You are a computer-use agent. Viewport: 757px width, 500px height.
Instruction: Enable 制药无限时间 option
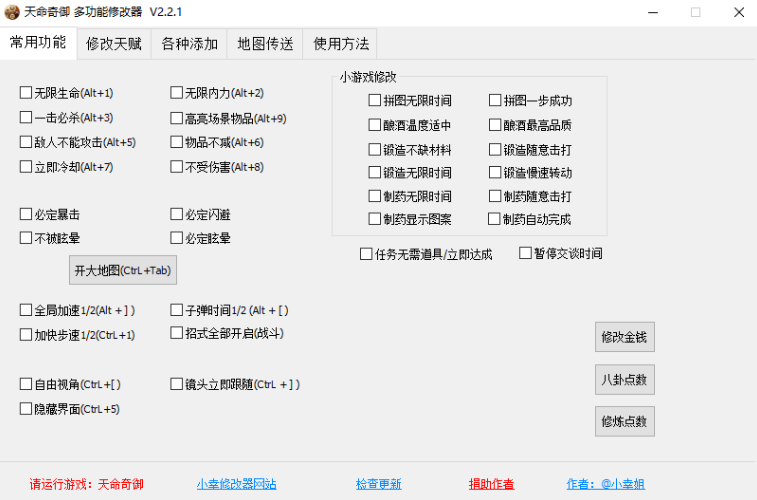pos(374,196)
